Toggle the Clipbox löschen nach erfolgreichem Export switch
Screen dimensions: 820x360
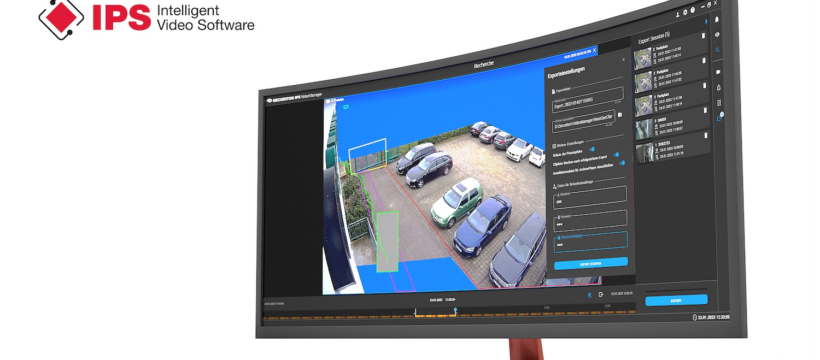[616, 155]
